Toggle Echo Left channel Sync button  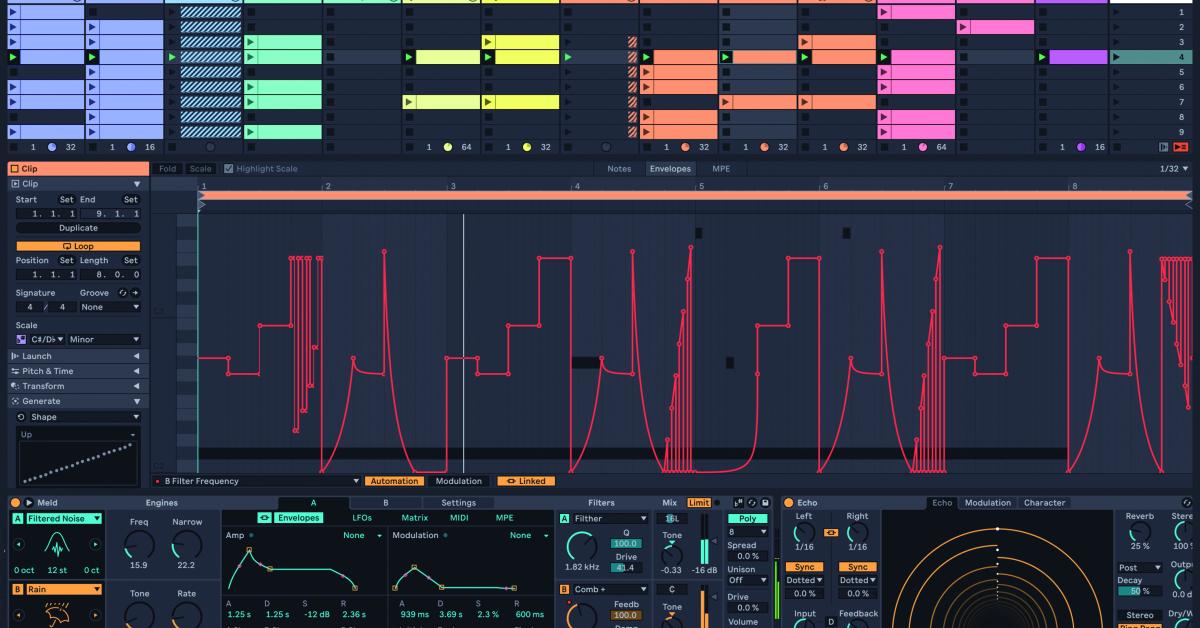point(804,567)
